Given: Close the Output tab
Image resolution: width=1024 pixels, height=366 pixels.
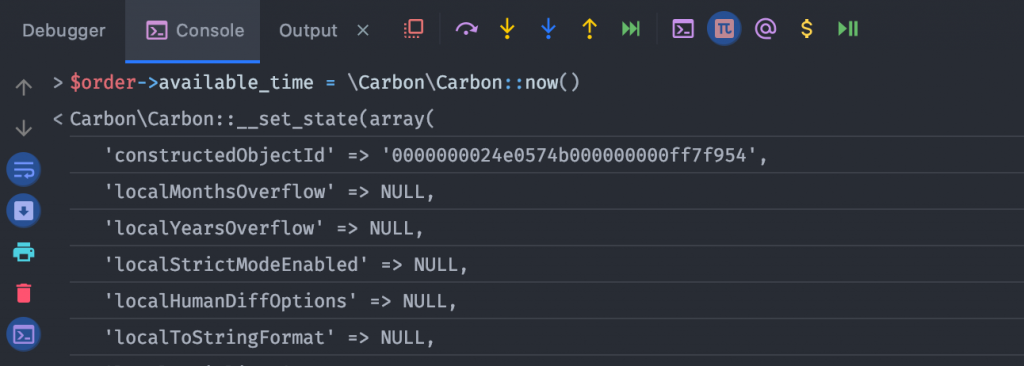Looking at the screenshot, I should tap(363, 30).
